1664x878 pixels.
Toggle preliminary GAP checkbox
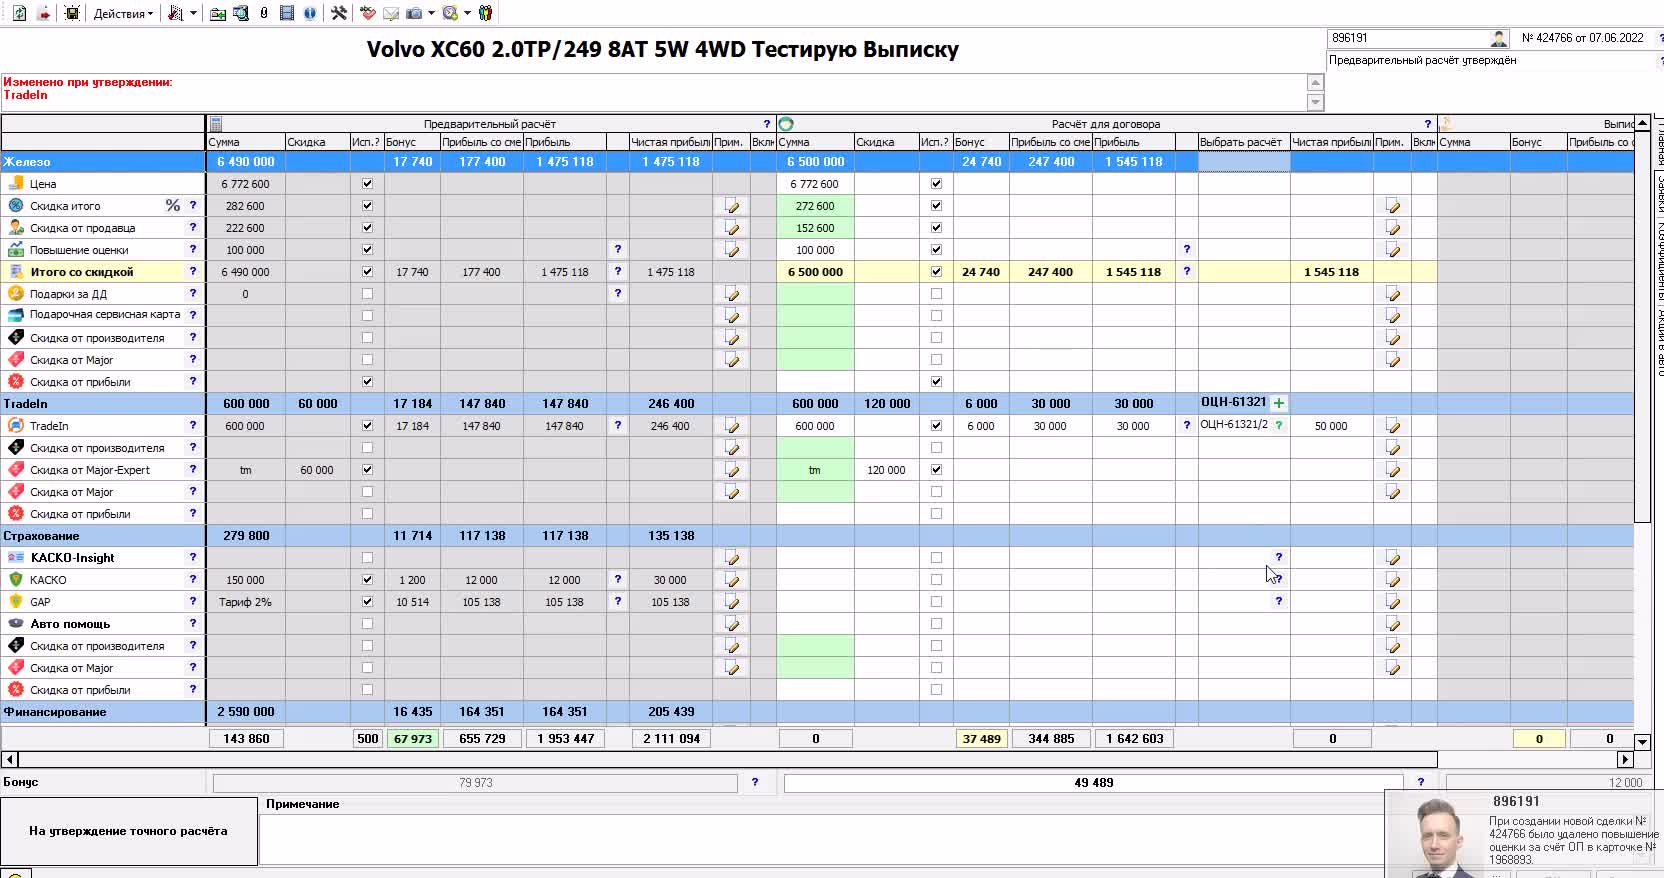367,602
